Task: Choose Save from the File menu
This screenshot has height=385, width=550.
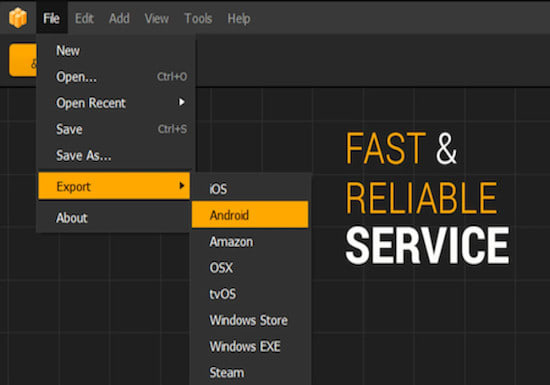Action: (115, 129)
